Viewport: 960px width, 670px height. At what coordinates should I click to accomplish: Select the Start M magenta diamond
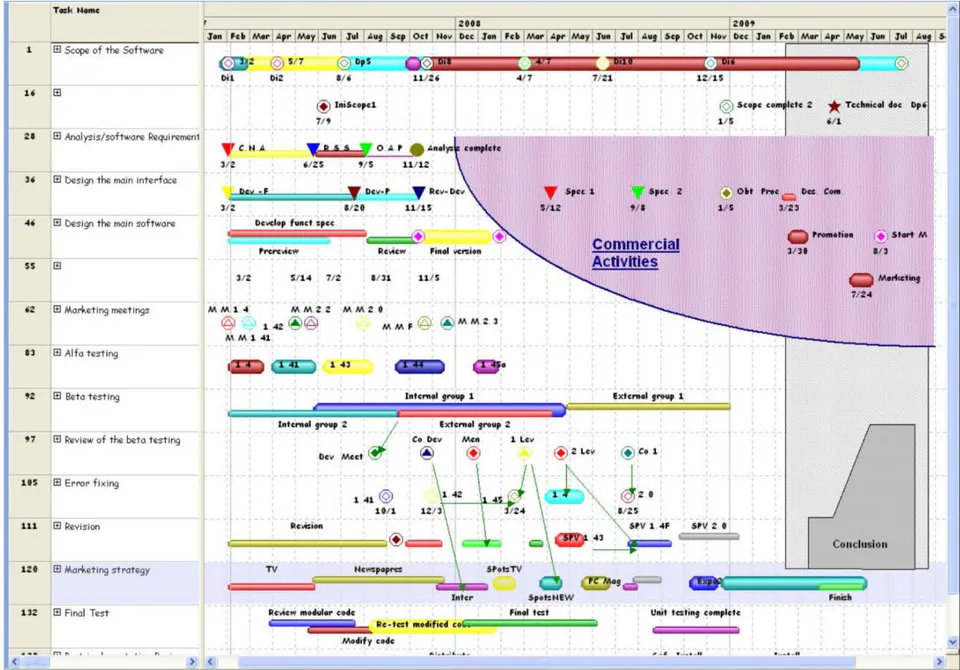coord(880,236)
